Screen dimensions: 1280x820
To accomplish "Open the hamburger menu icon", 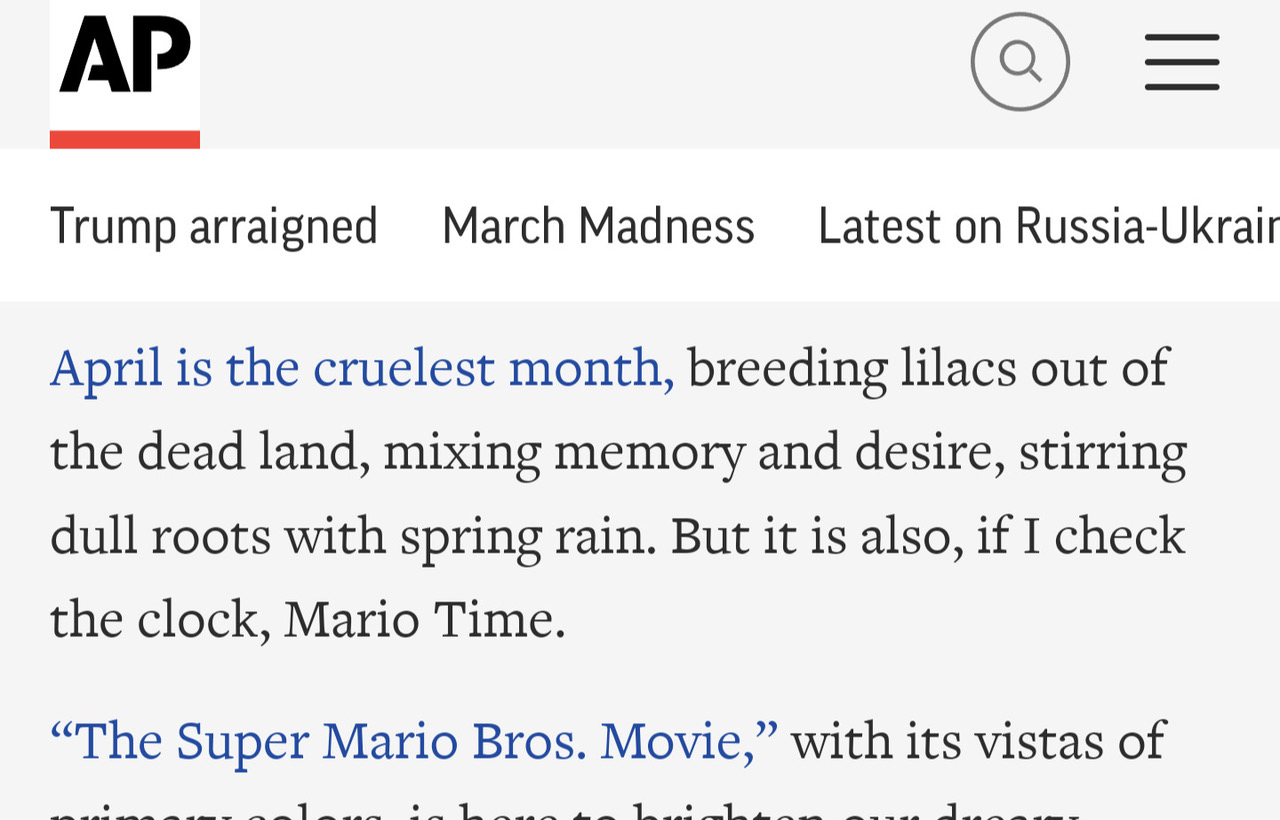I will 1182,62.
